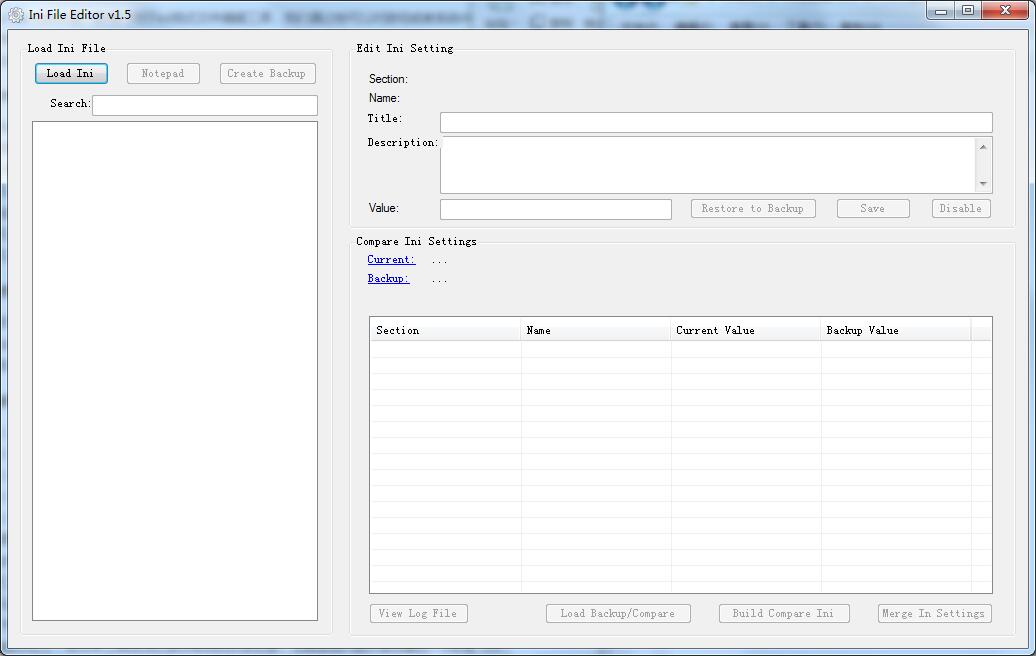Click inside the Search field

(204, 104)
